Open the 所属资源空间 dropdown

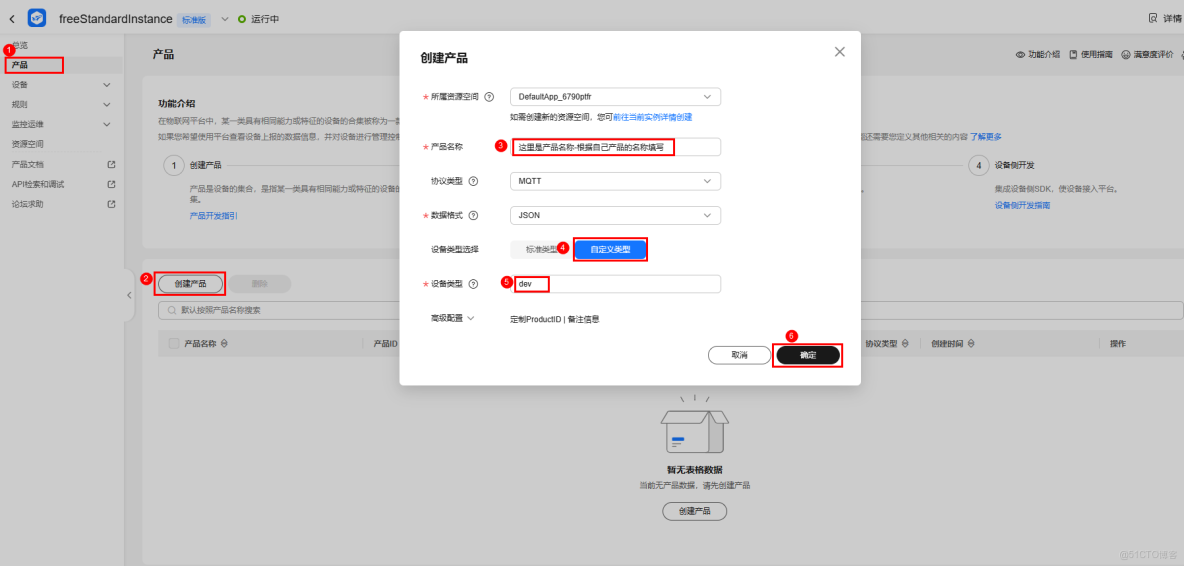[615, 97]
